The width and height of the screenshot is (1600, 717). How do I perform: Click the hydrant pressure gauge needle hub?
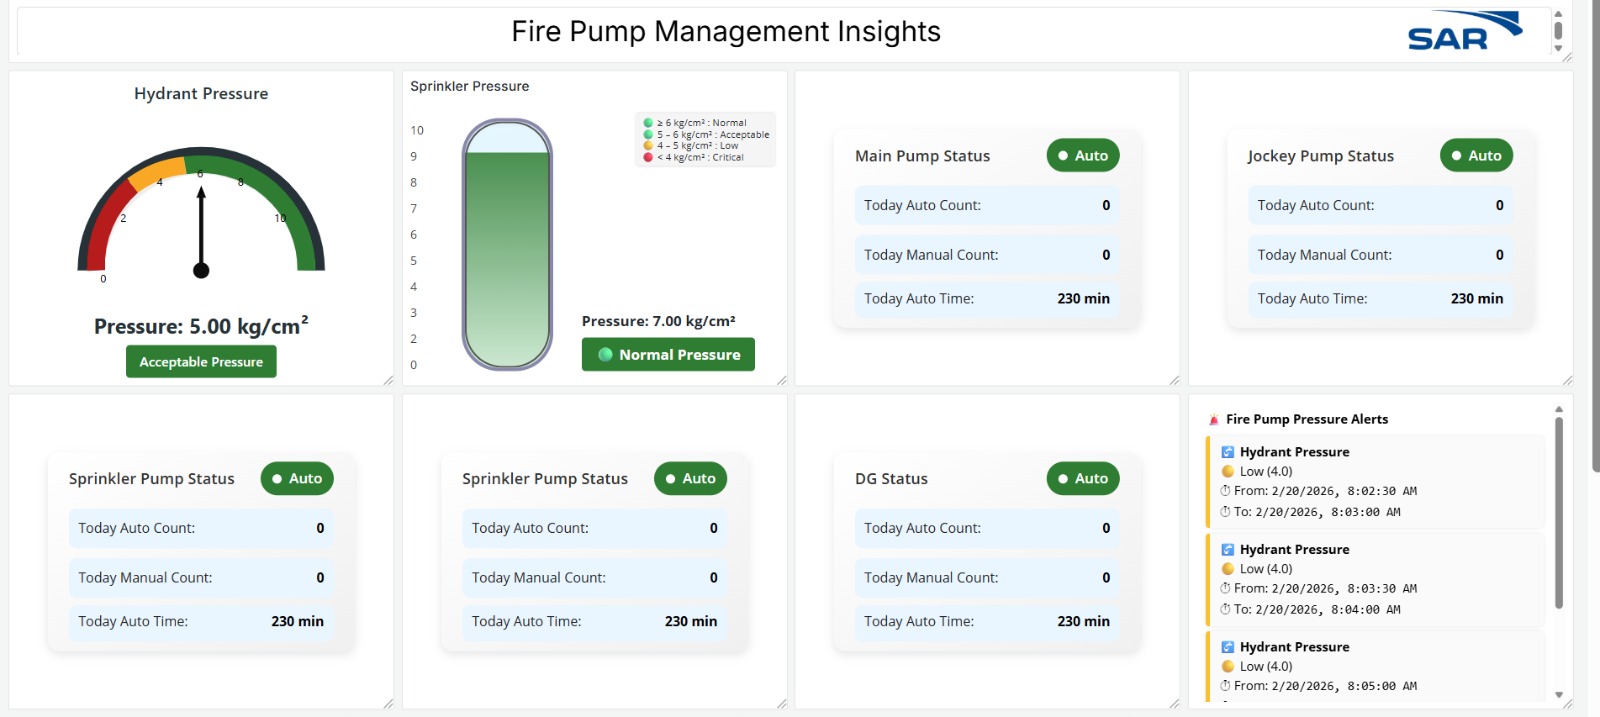201,270
